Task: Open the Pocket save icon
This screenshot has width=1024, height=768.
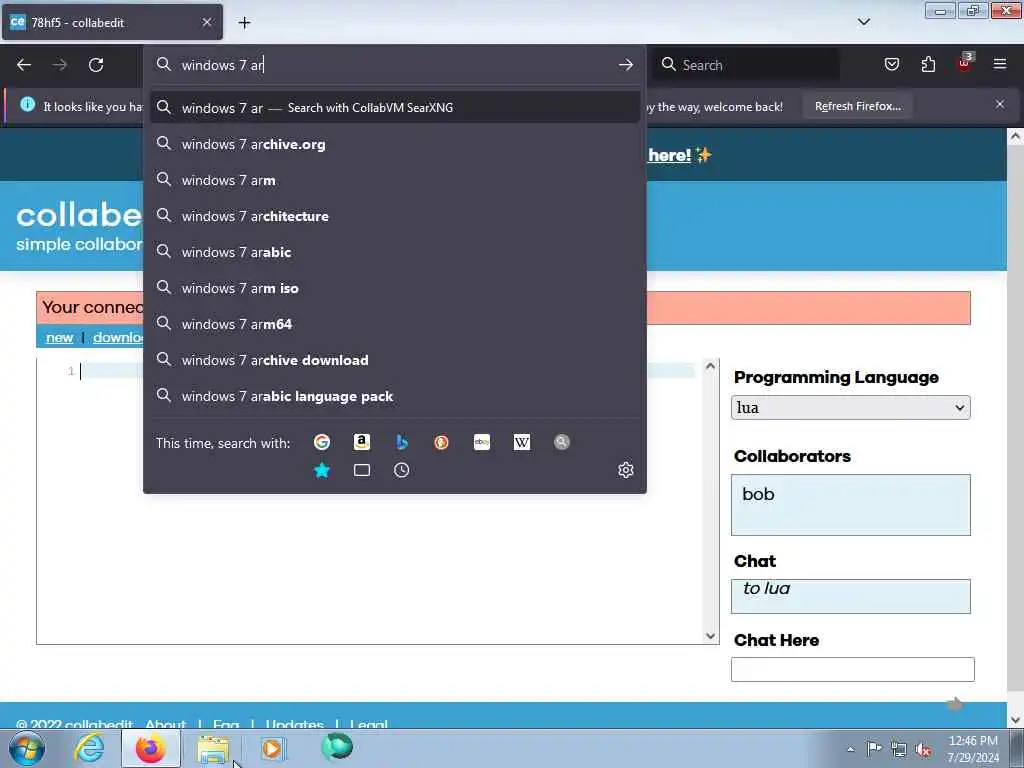Action: click(x=892, y=64)
